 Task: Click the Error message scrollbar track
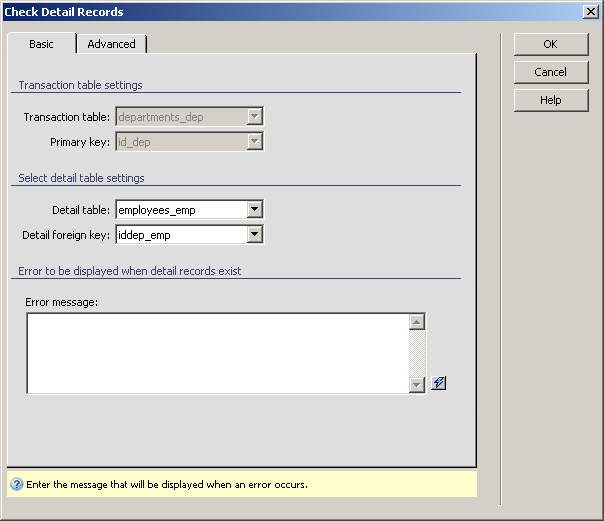coord(418,353)
